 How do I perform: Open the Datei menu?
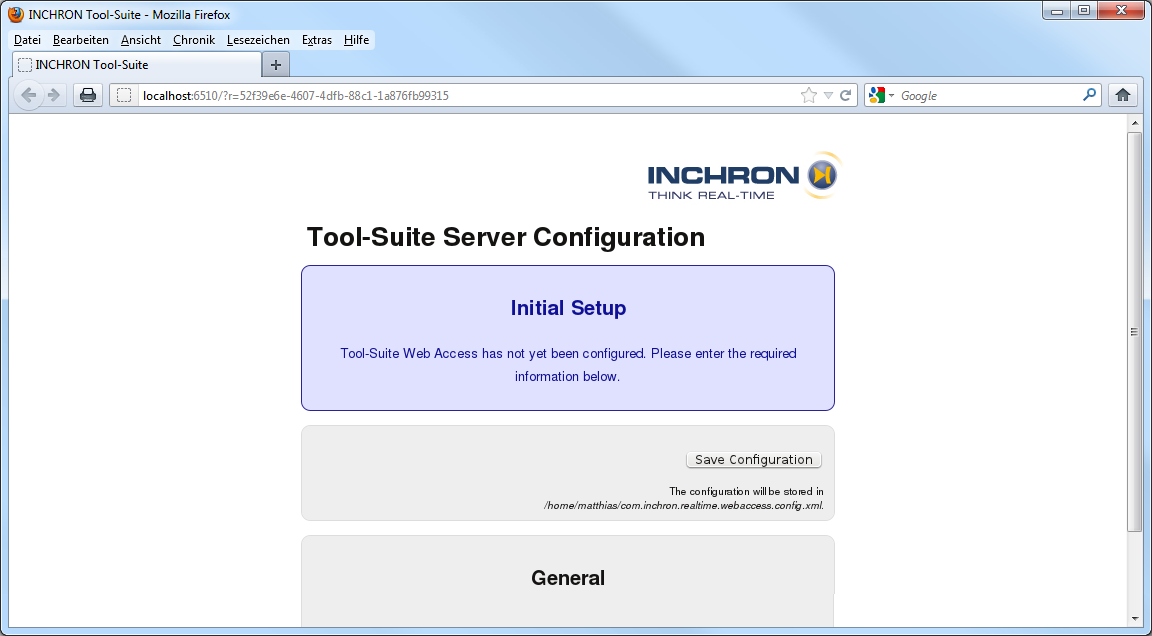click(27, 40)
